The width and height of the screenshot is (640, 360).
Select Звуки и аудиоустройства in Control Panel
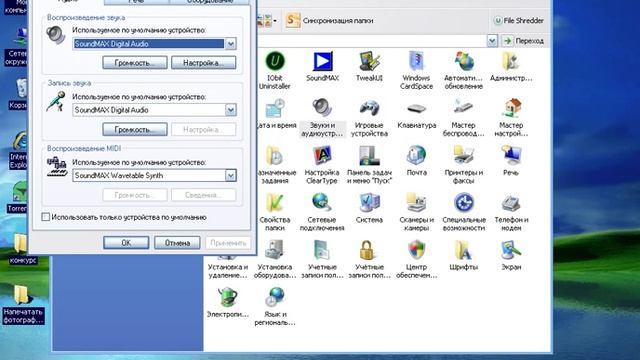322,118
